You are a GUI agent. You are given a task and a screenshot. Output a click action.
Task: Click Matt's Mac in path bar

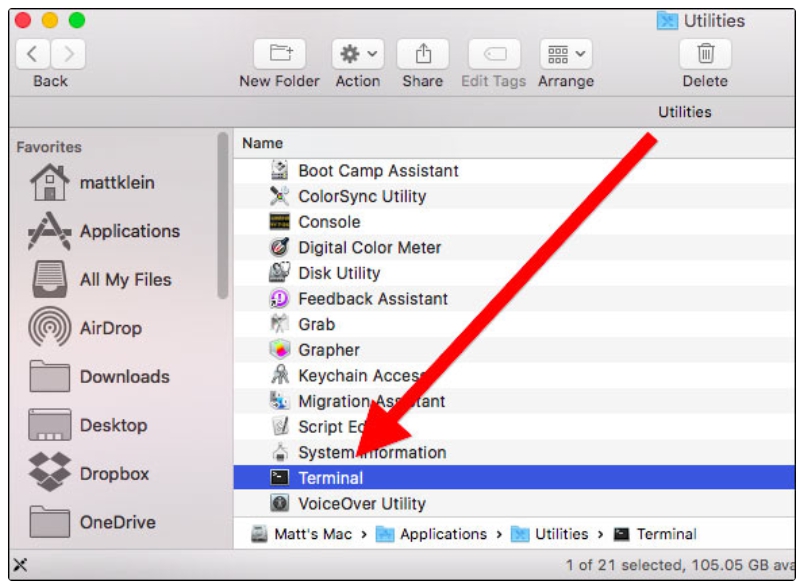[312, 534]
